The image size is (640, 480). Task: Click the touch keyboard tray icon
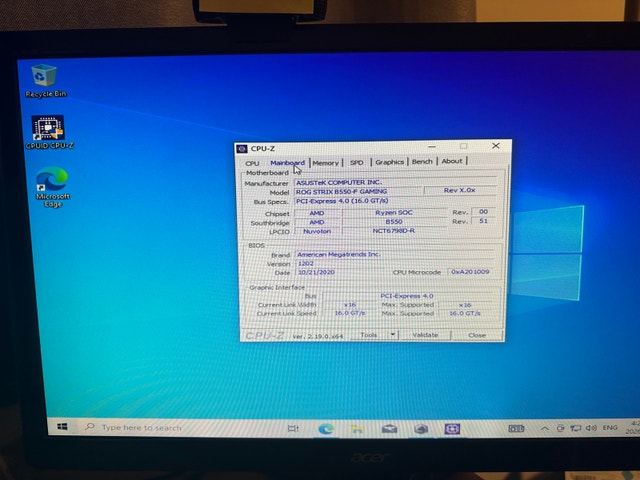click(516, 428)
